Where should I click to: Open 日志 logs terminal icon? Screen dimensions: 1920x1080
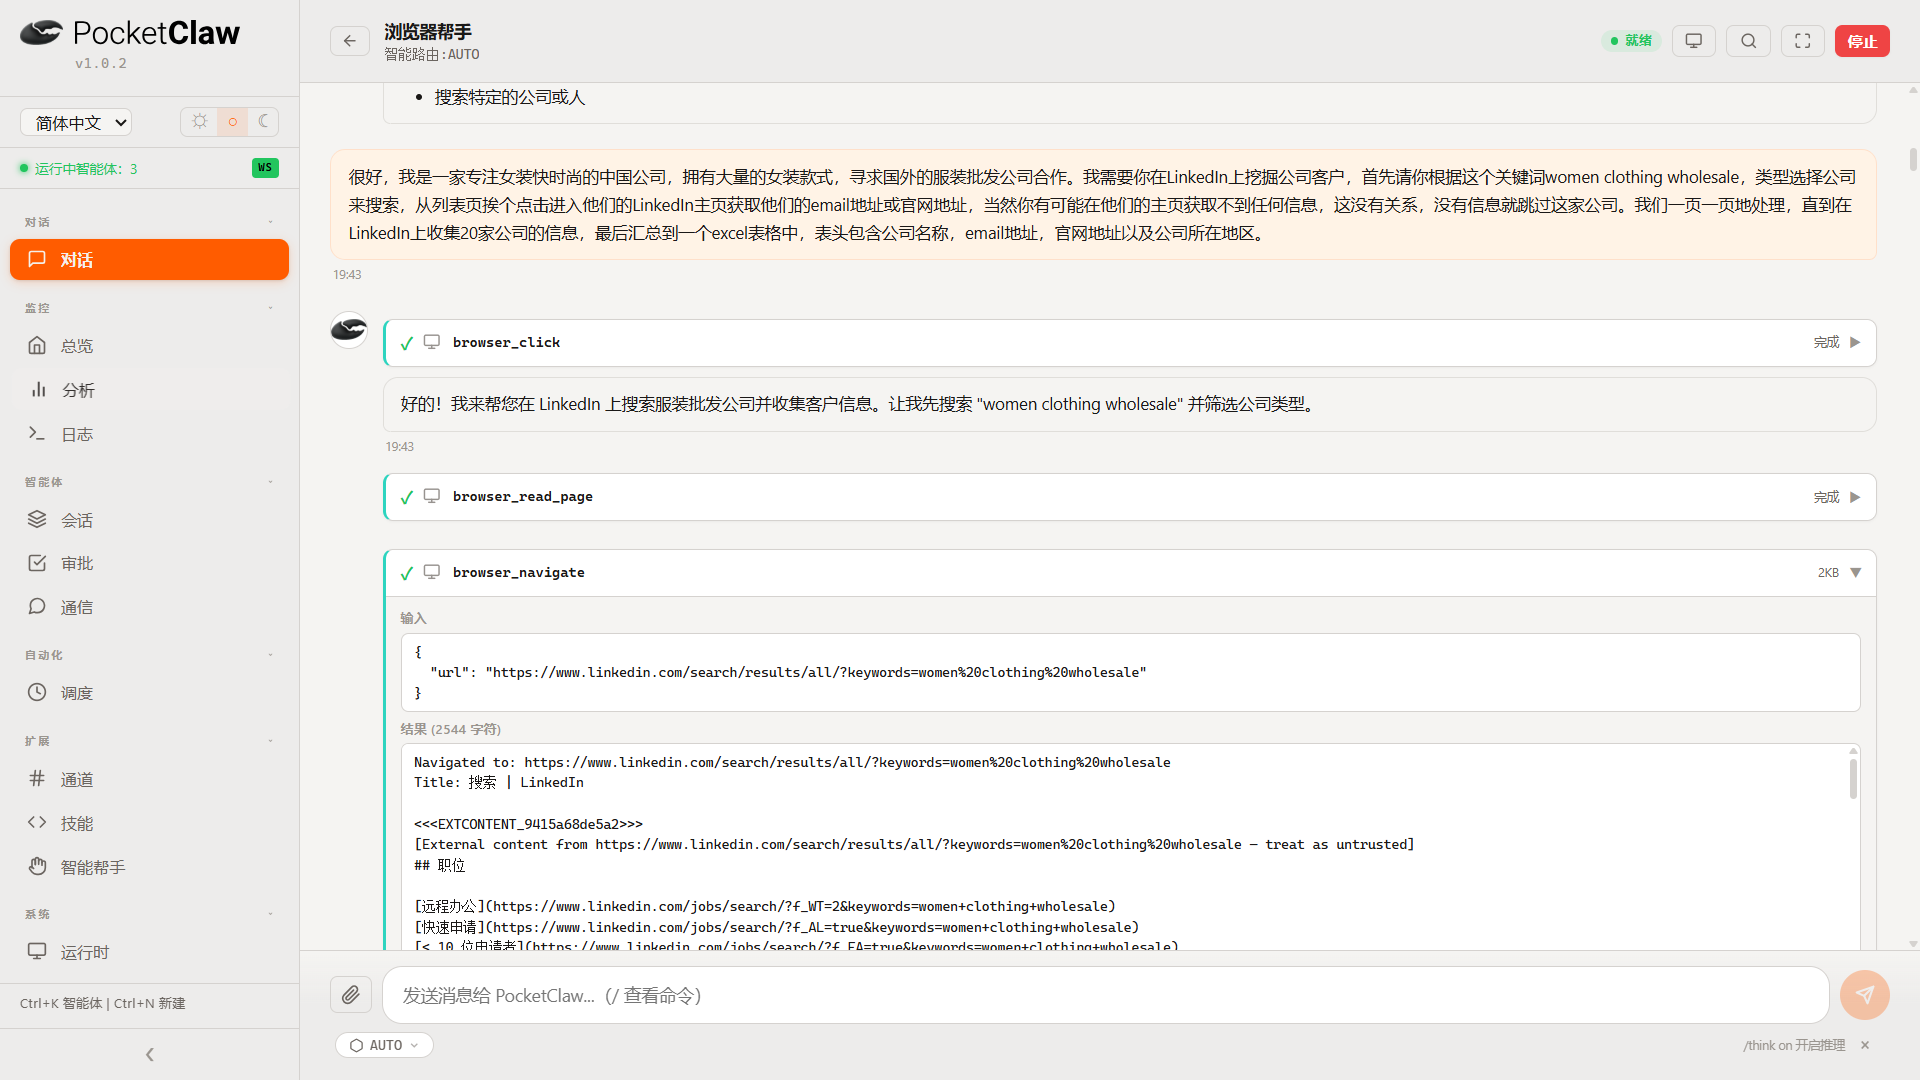tap(37, 434)
